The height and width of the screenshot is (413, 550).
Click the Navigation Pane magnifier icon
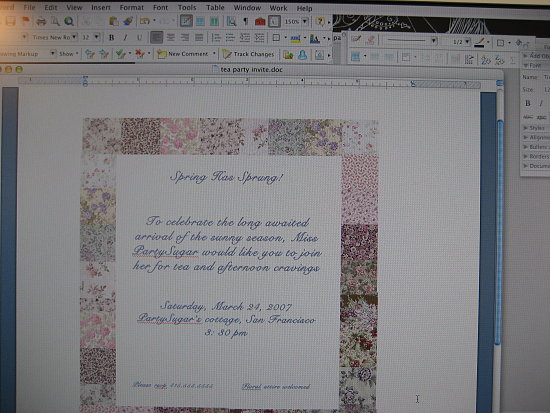(231, 22)
